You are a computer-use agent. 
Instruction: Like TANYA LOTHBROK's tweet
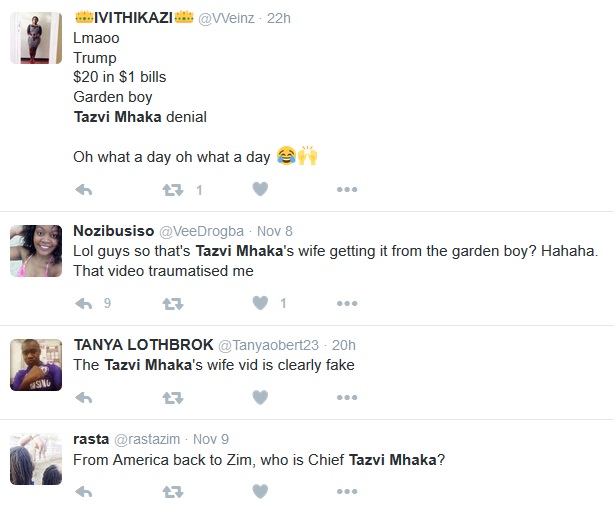pyautogui.click(x=260, y=397)
